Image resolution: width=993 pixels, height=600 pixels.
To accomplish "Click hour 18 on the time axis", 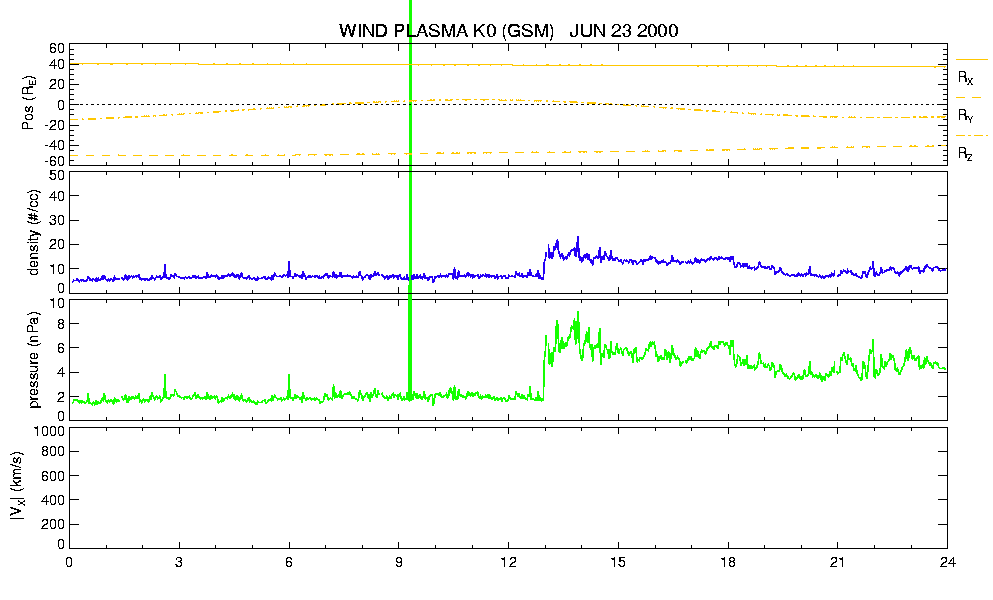I will 728,563.
